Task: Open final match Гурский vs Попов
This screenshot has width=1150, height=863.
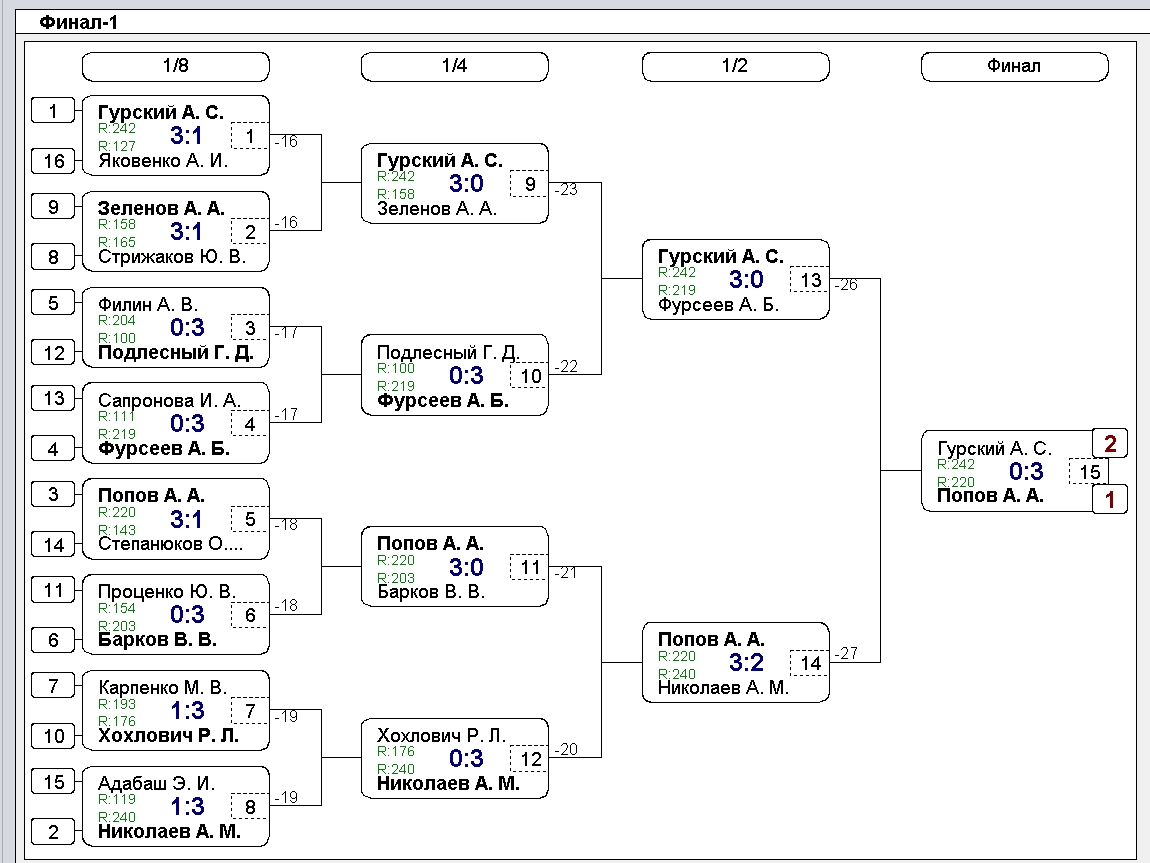Action: click(1014, 471)
